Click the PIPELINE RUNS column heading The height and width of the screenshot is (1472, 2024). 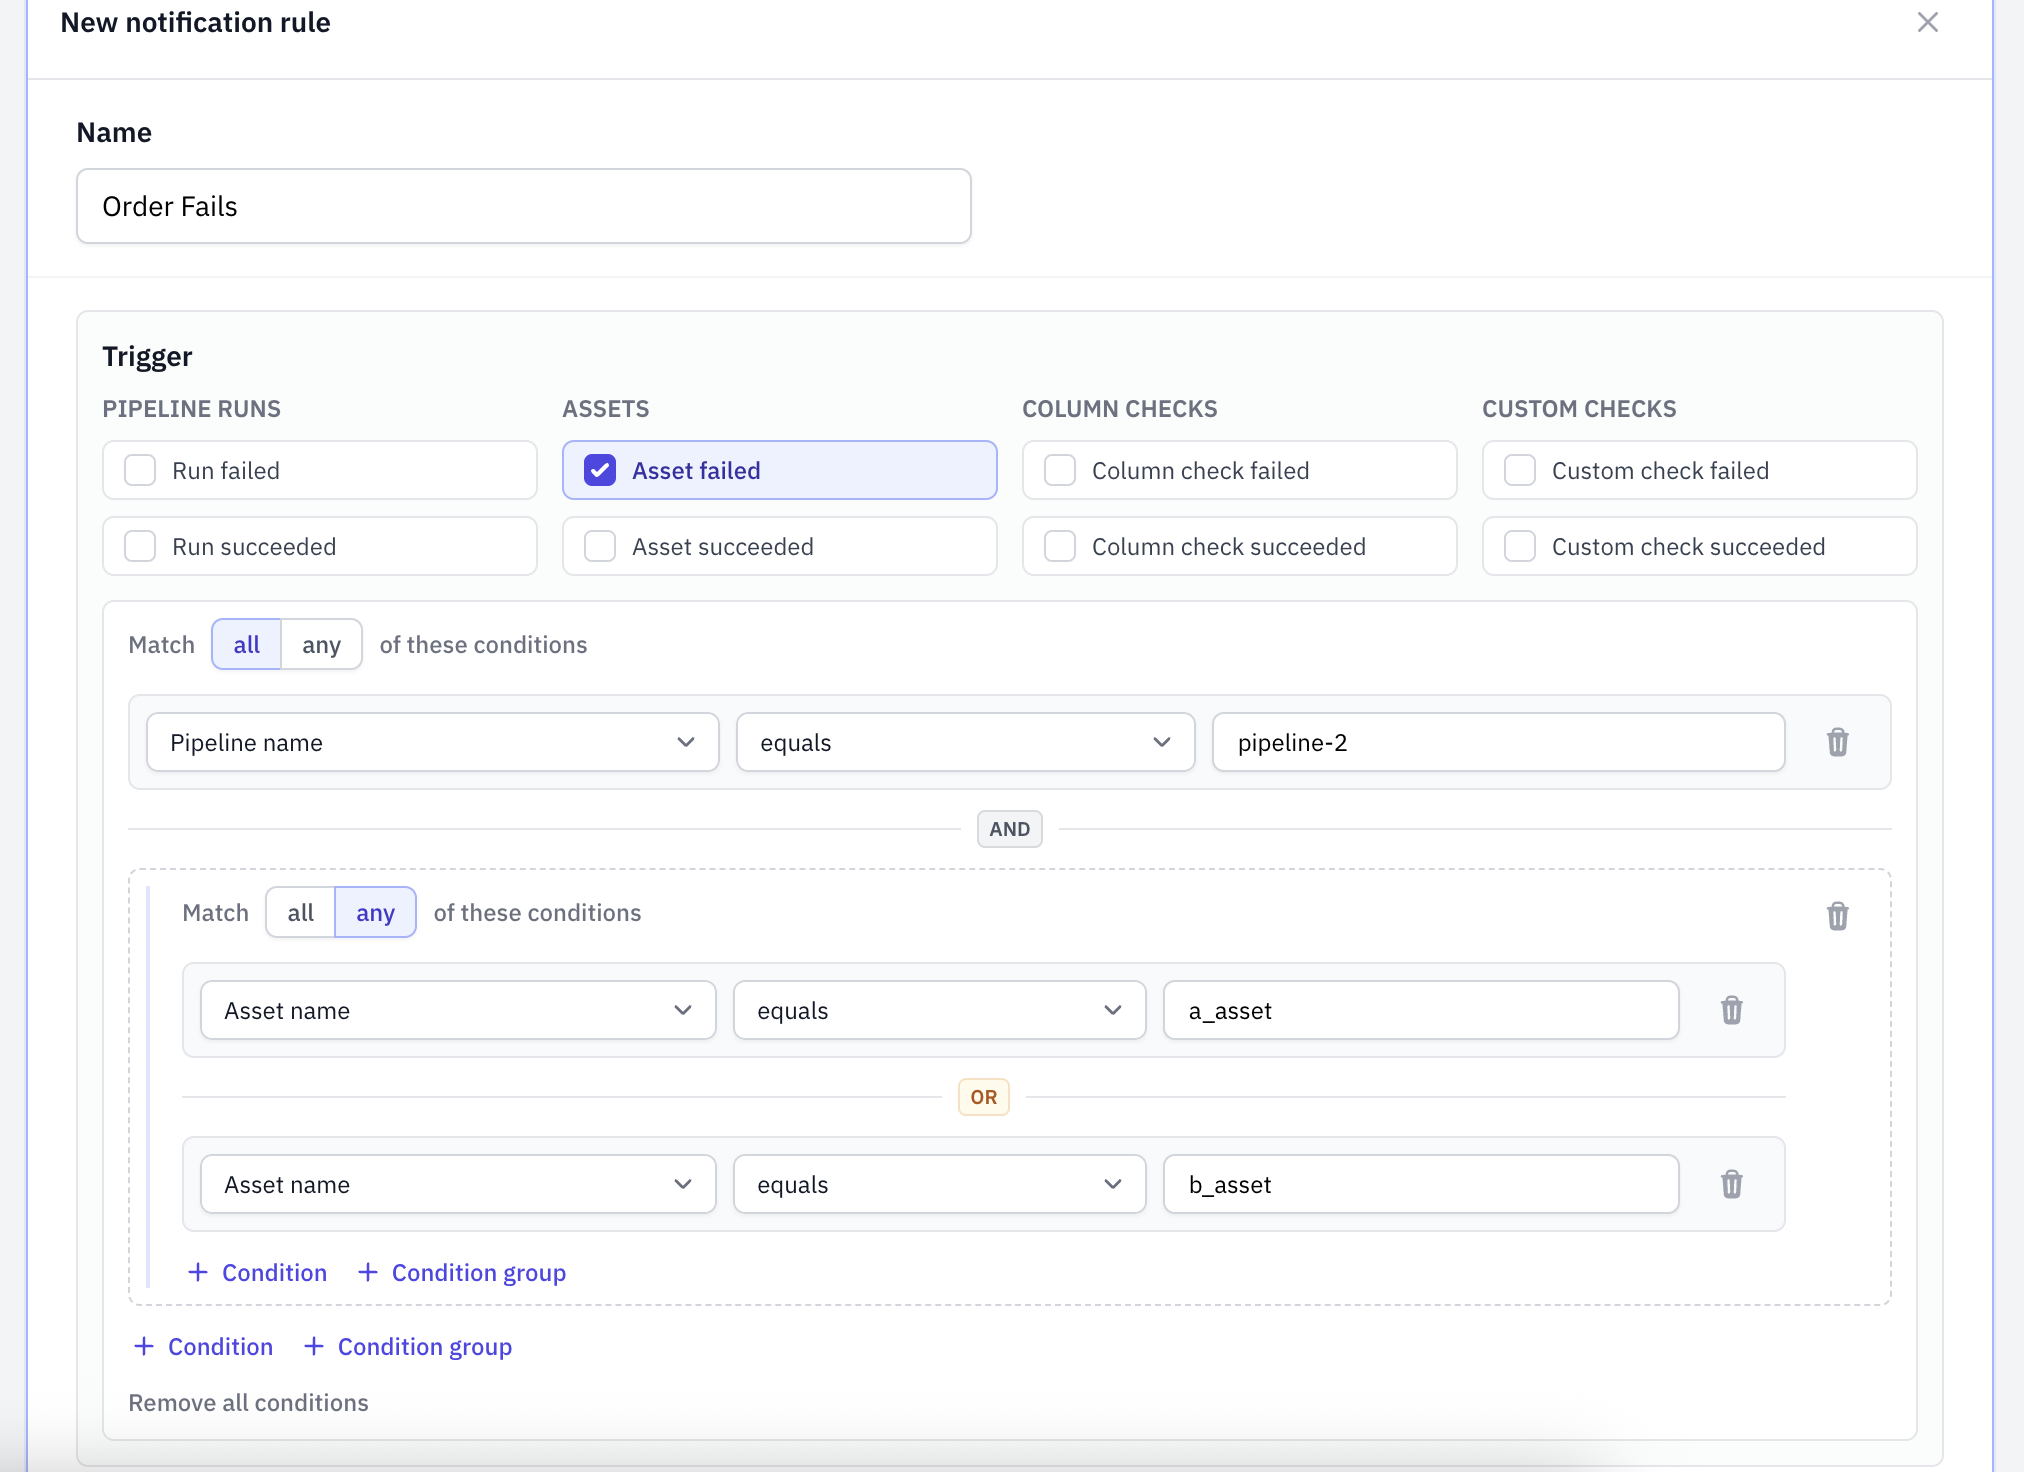[x=191, y=409]
